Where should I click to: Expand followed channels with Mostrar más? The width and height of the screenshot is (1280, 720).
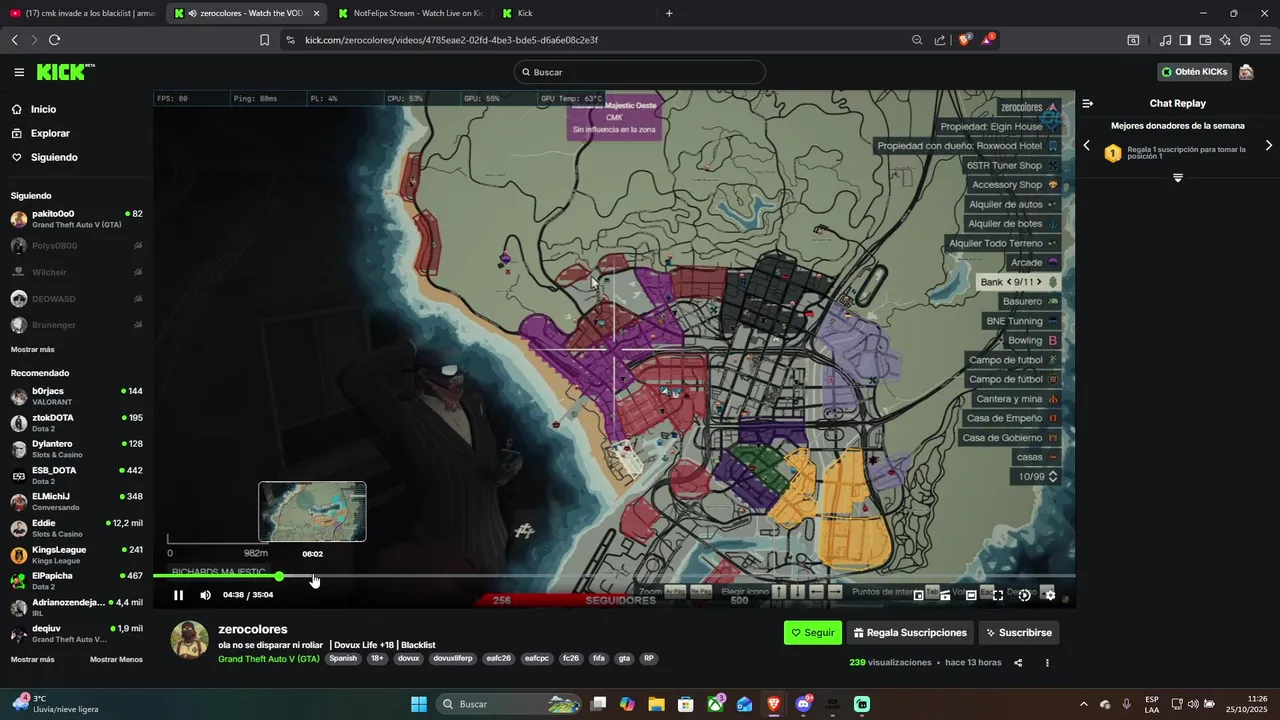(33, 349)
